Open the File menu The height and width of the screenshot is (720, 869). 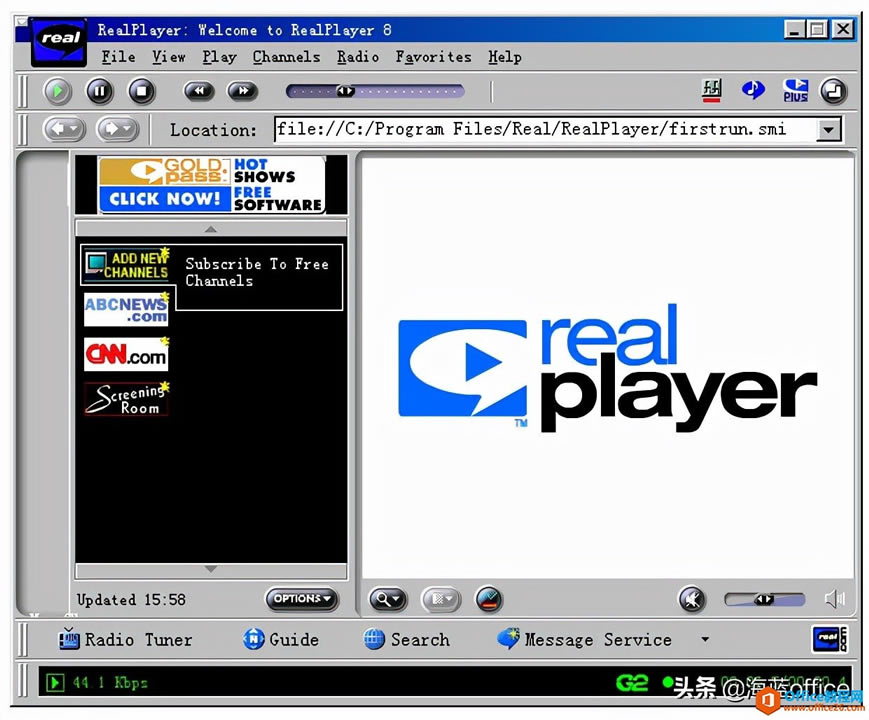coord(118,57)
